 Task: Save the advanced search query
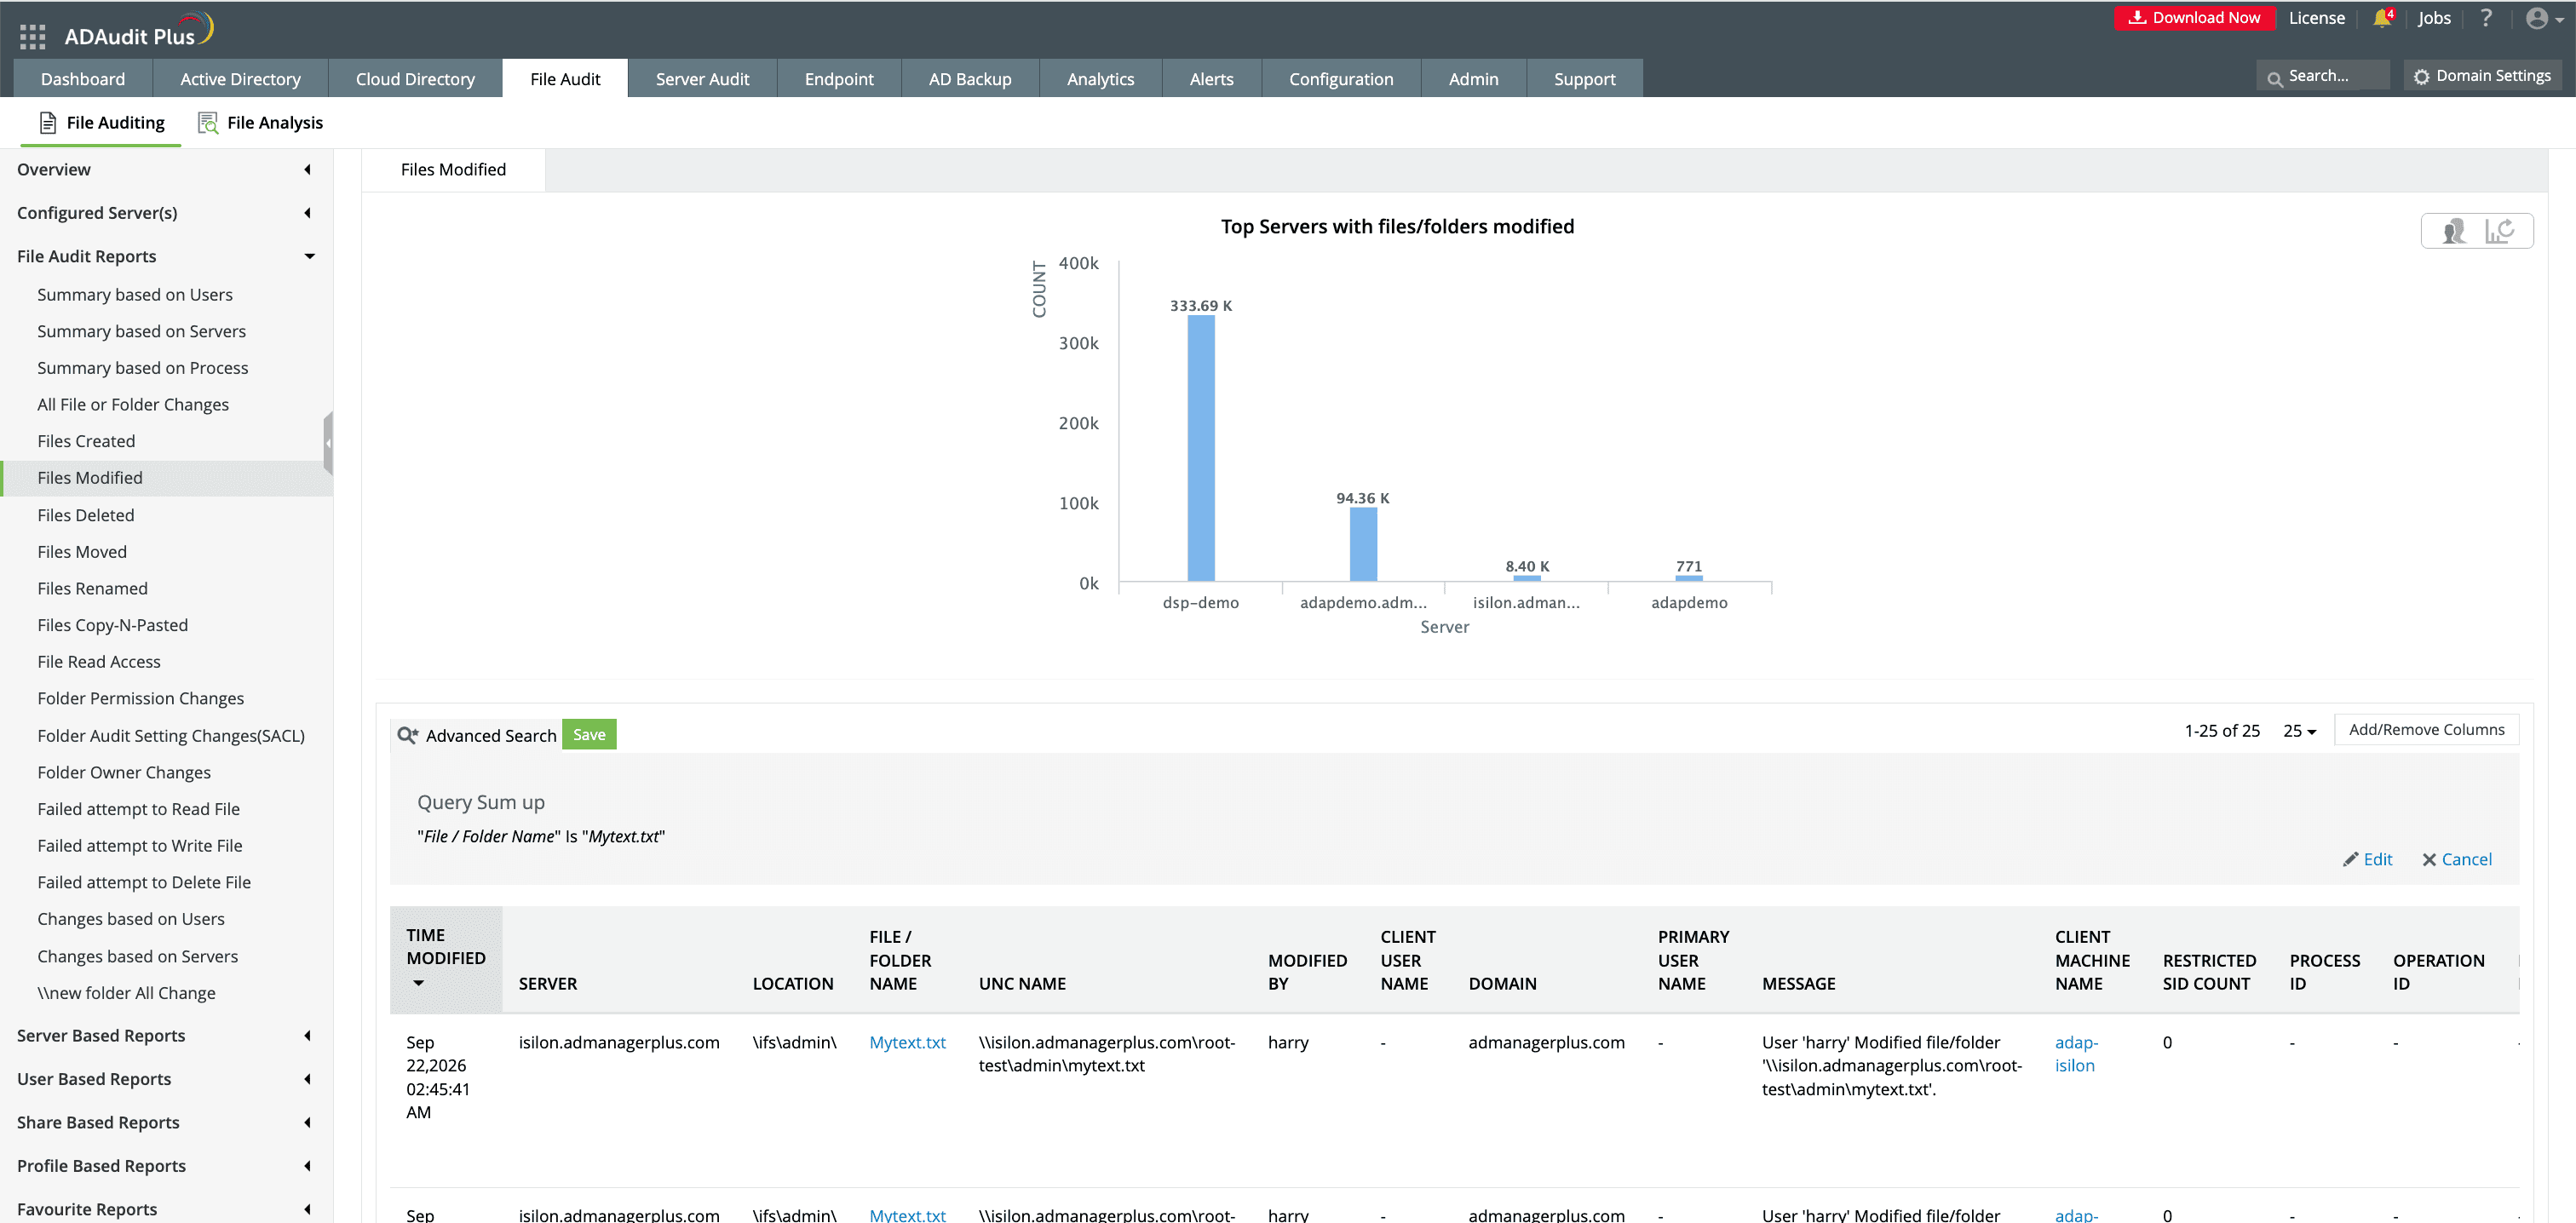(x=589, y=734)
